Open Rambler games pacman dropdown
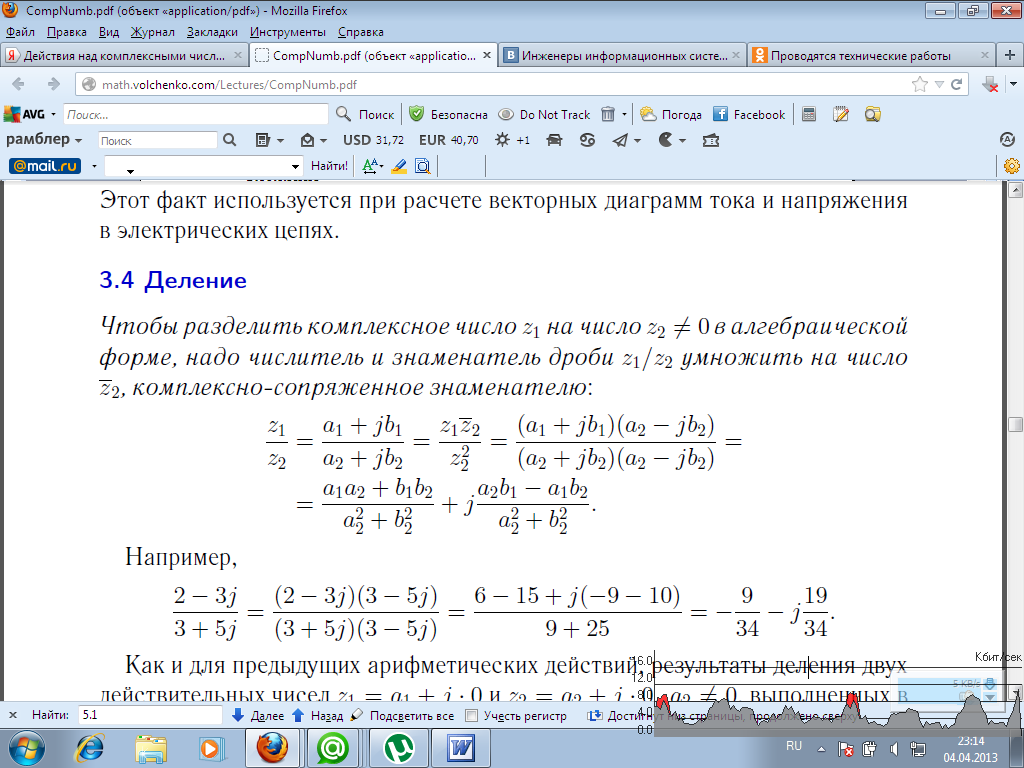This screenshot has height=768, width=1024. (x=671, y=140)
